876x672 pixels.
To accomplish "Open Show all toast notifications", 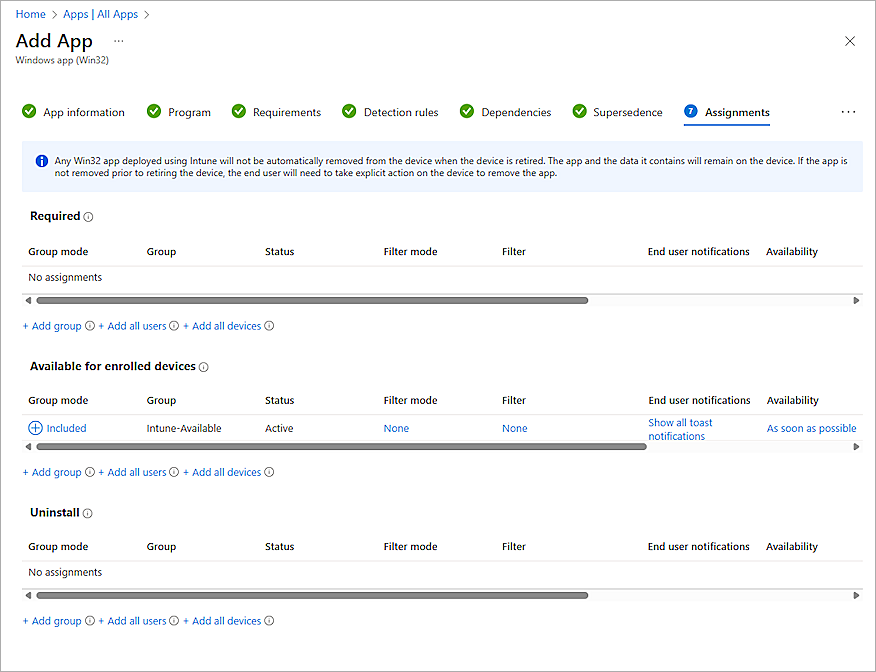I will [680, 428].
